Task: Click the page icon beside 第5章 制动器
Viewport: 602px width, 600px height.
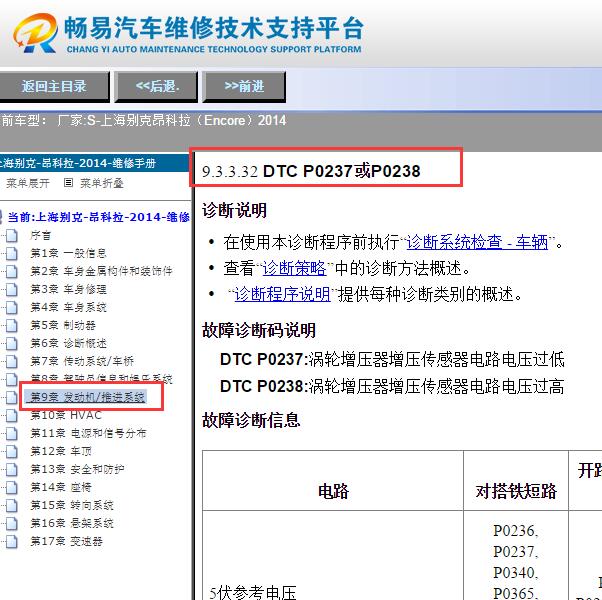Action: click(12, 326)
